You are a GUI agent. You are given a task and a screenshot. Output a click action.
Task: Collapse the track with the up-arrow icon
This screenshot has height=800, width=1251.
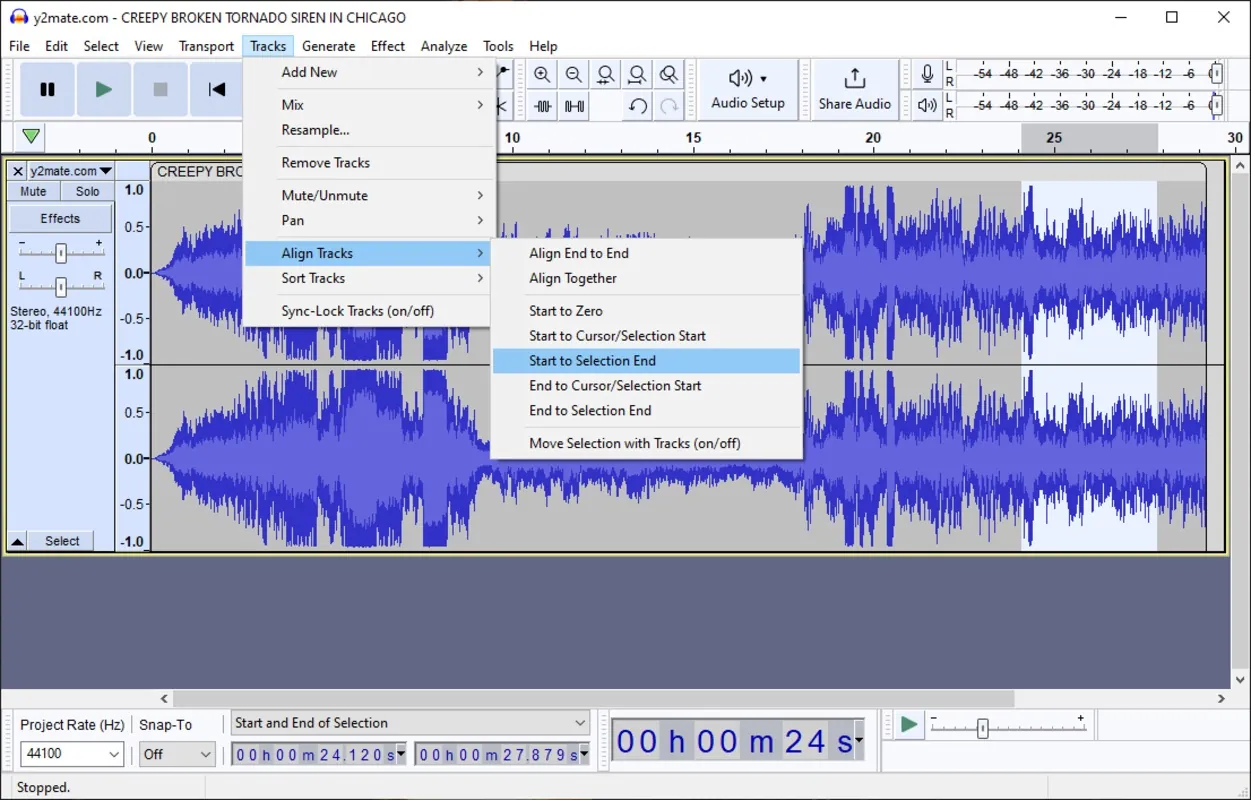click(18, 541)
